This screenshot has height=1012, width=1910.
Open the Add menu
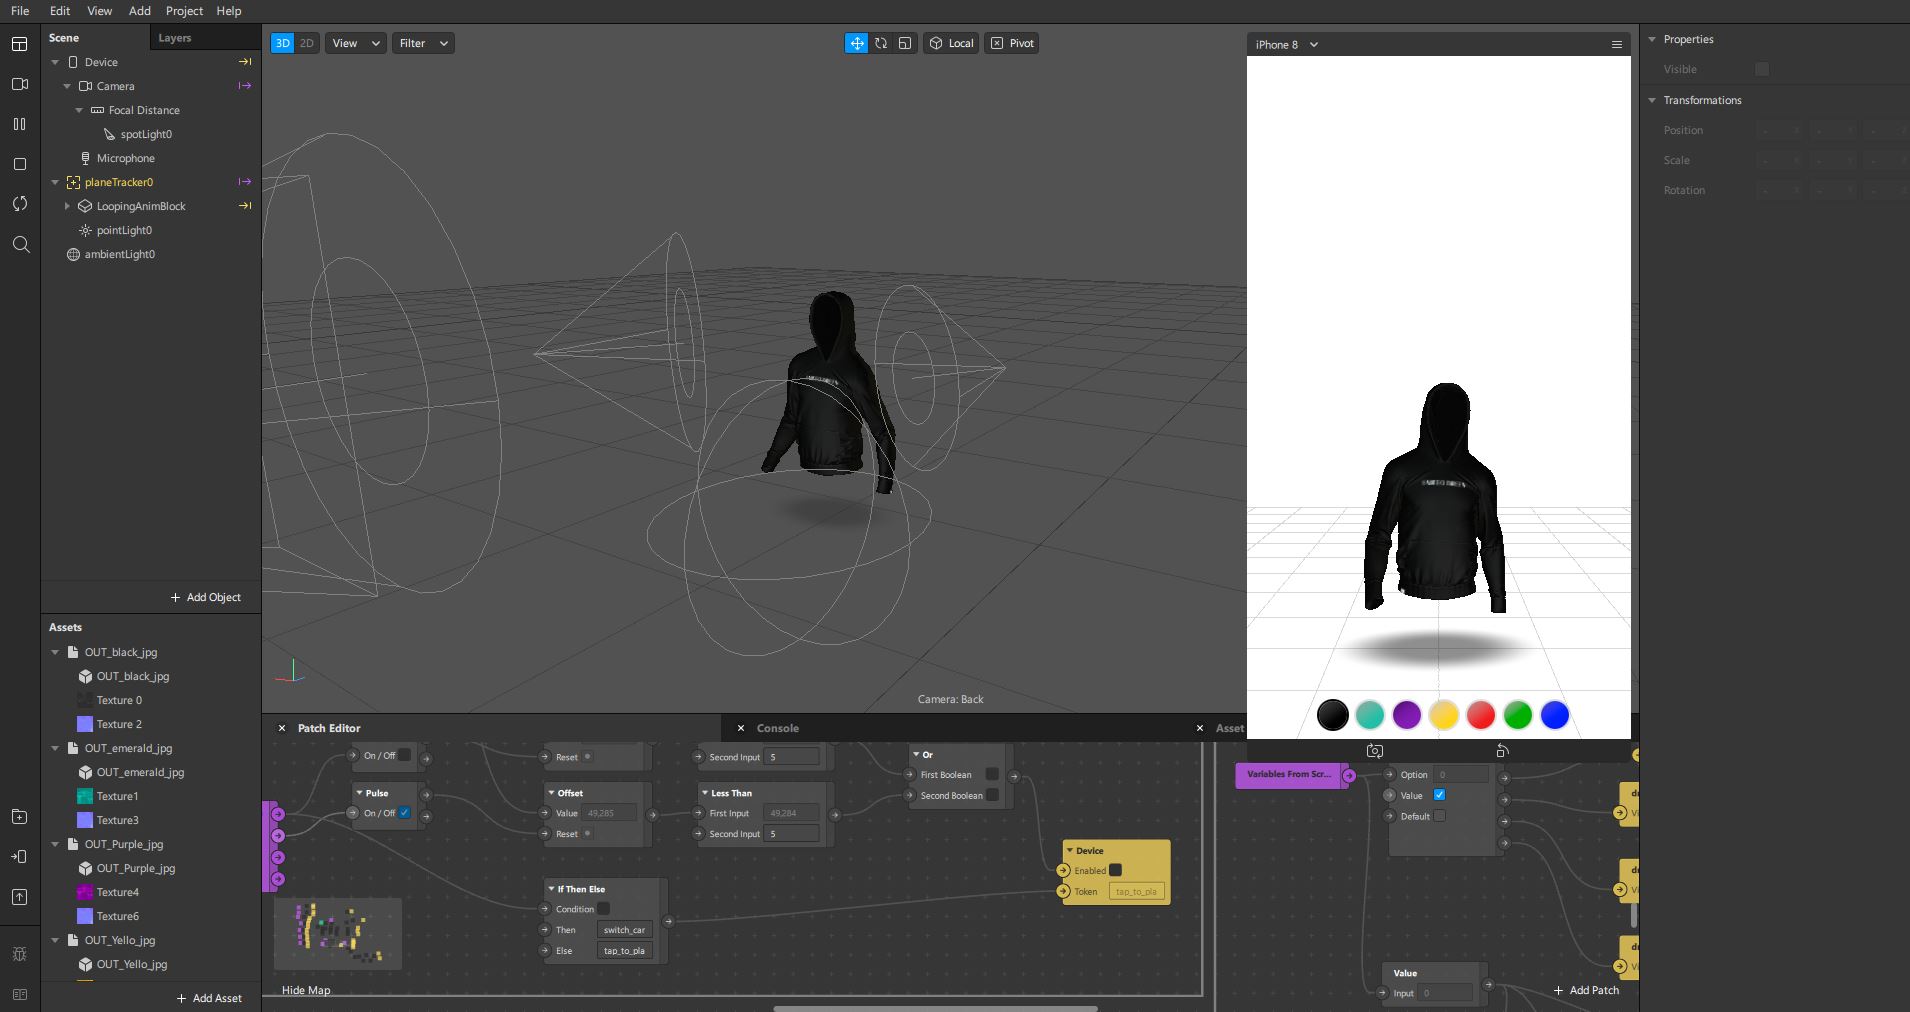[x=140, y=11]
